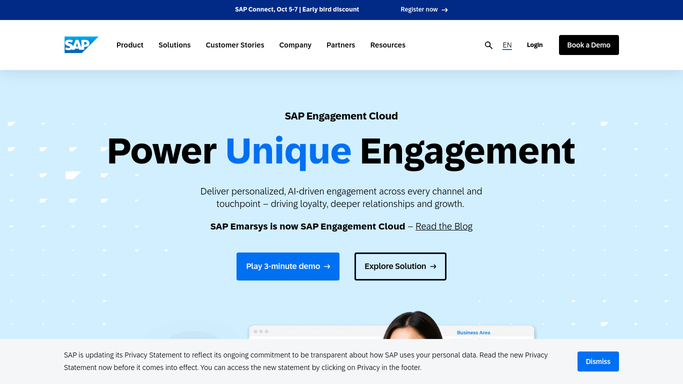Image resolution: width=683 pixels, height=384 pixels.
Task: Click the SAP Connect announcement text
Action: pos(297,10)
